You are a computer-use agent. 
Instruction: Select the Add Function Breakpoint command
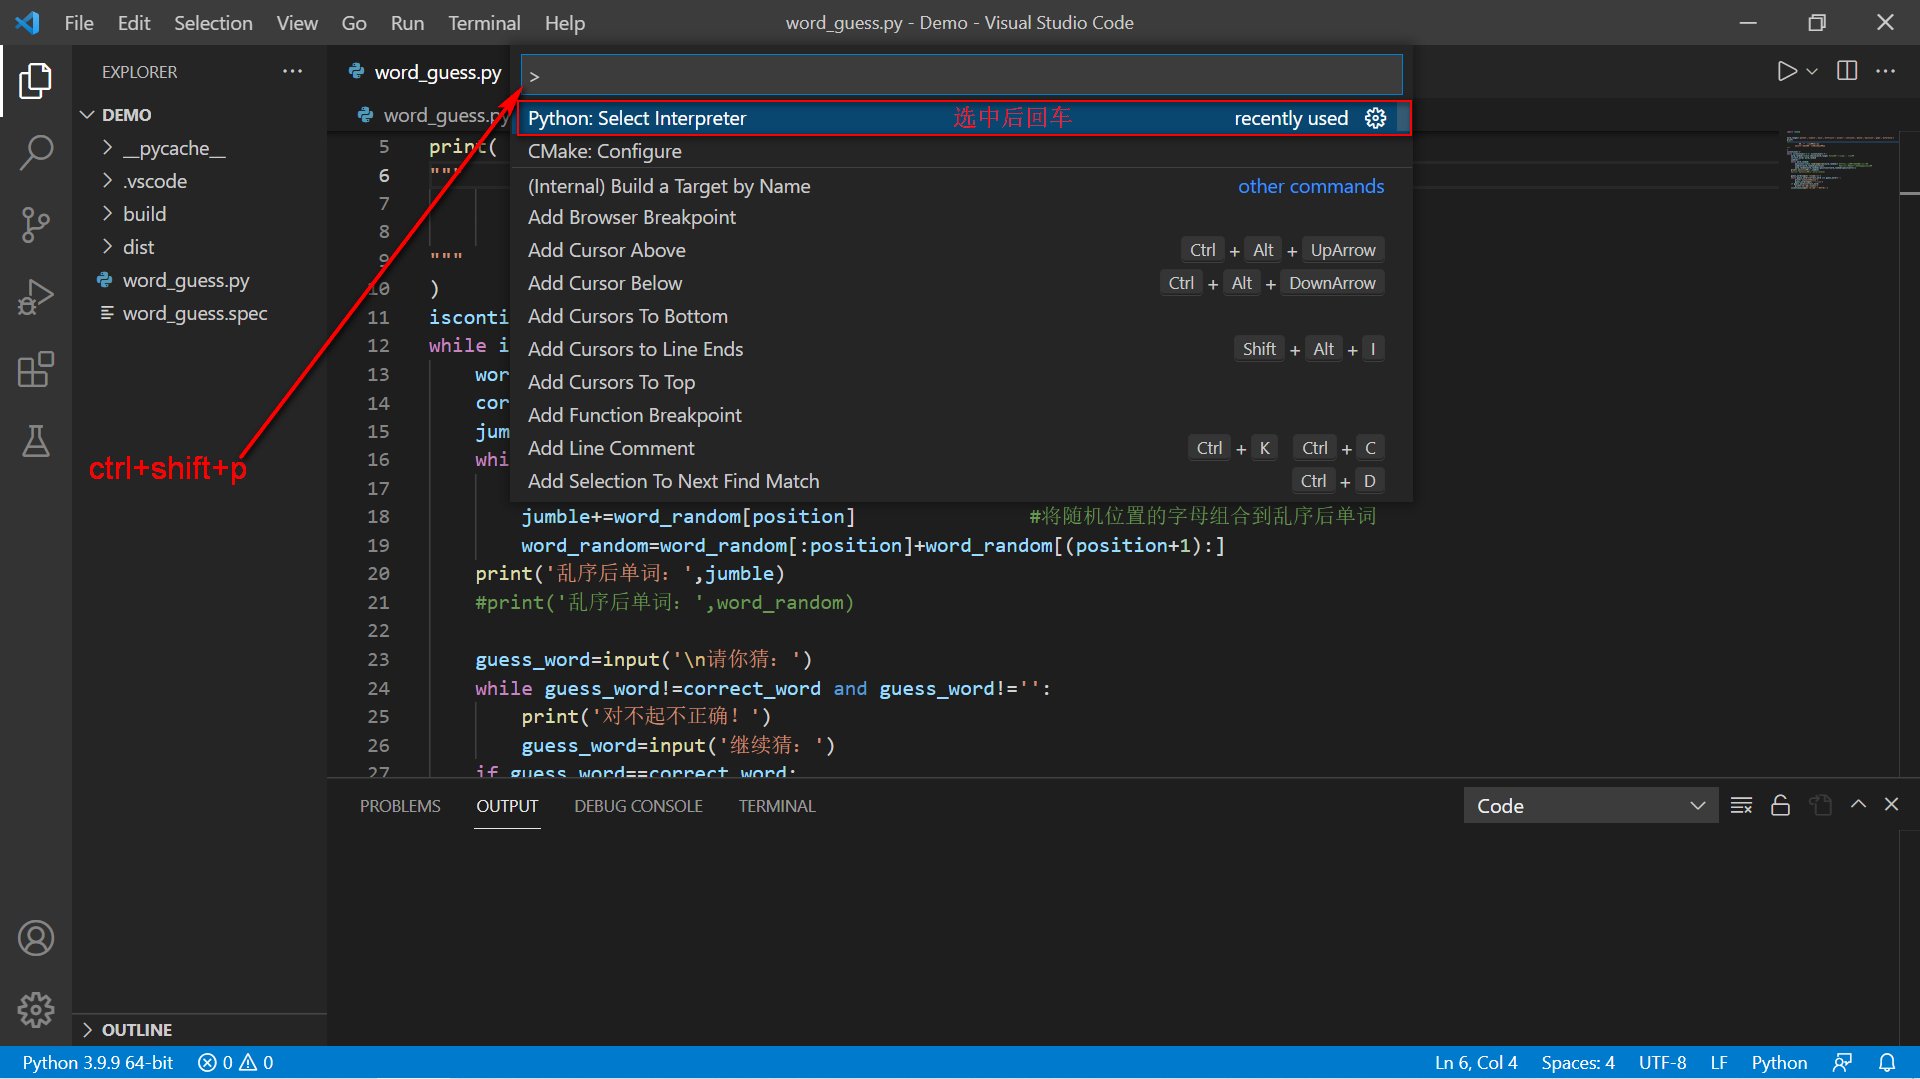tap(634, 414)
